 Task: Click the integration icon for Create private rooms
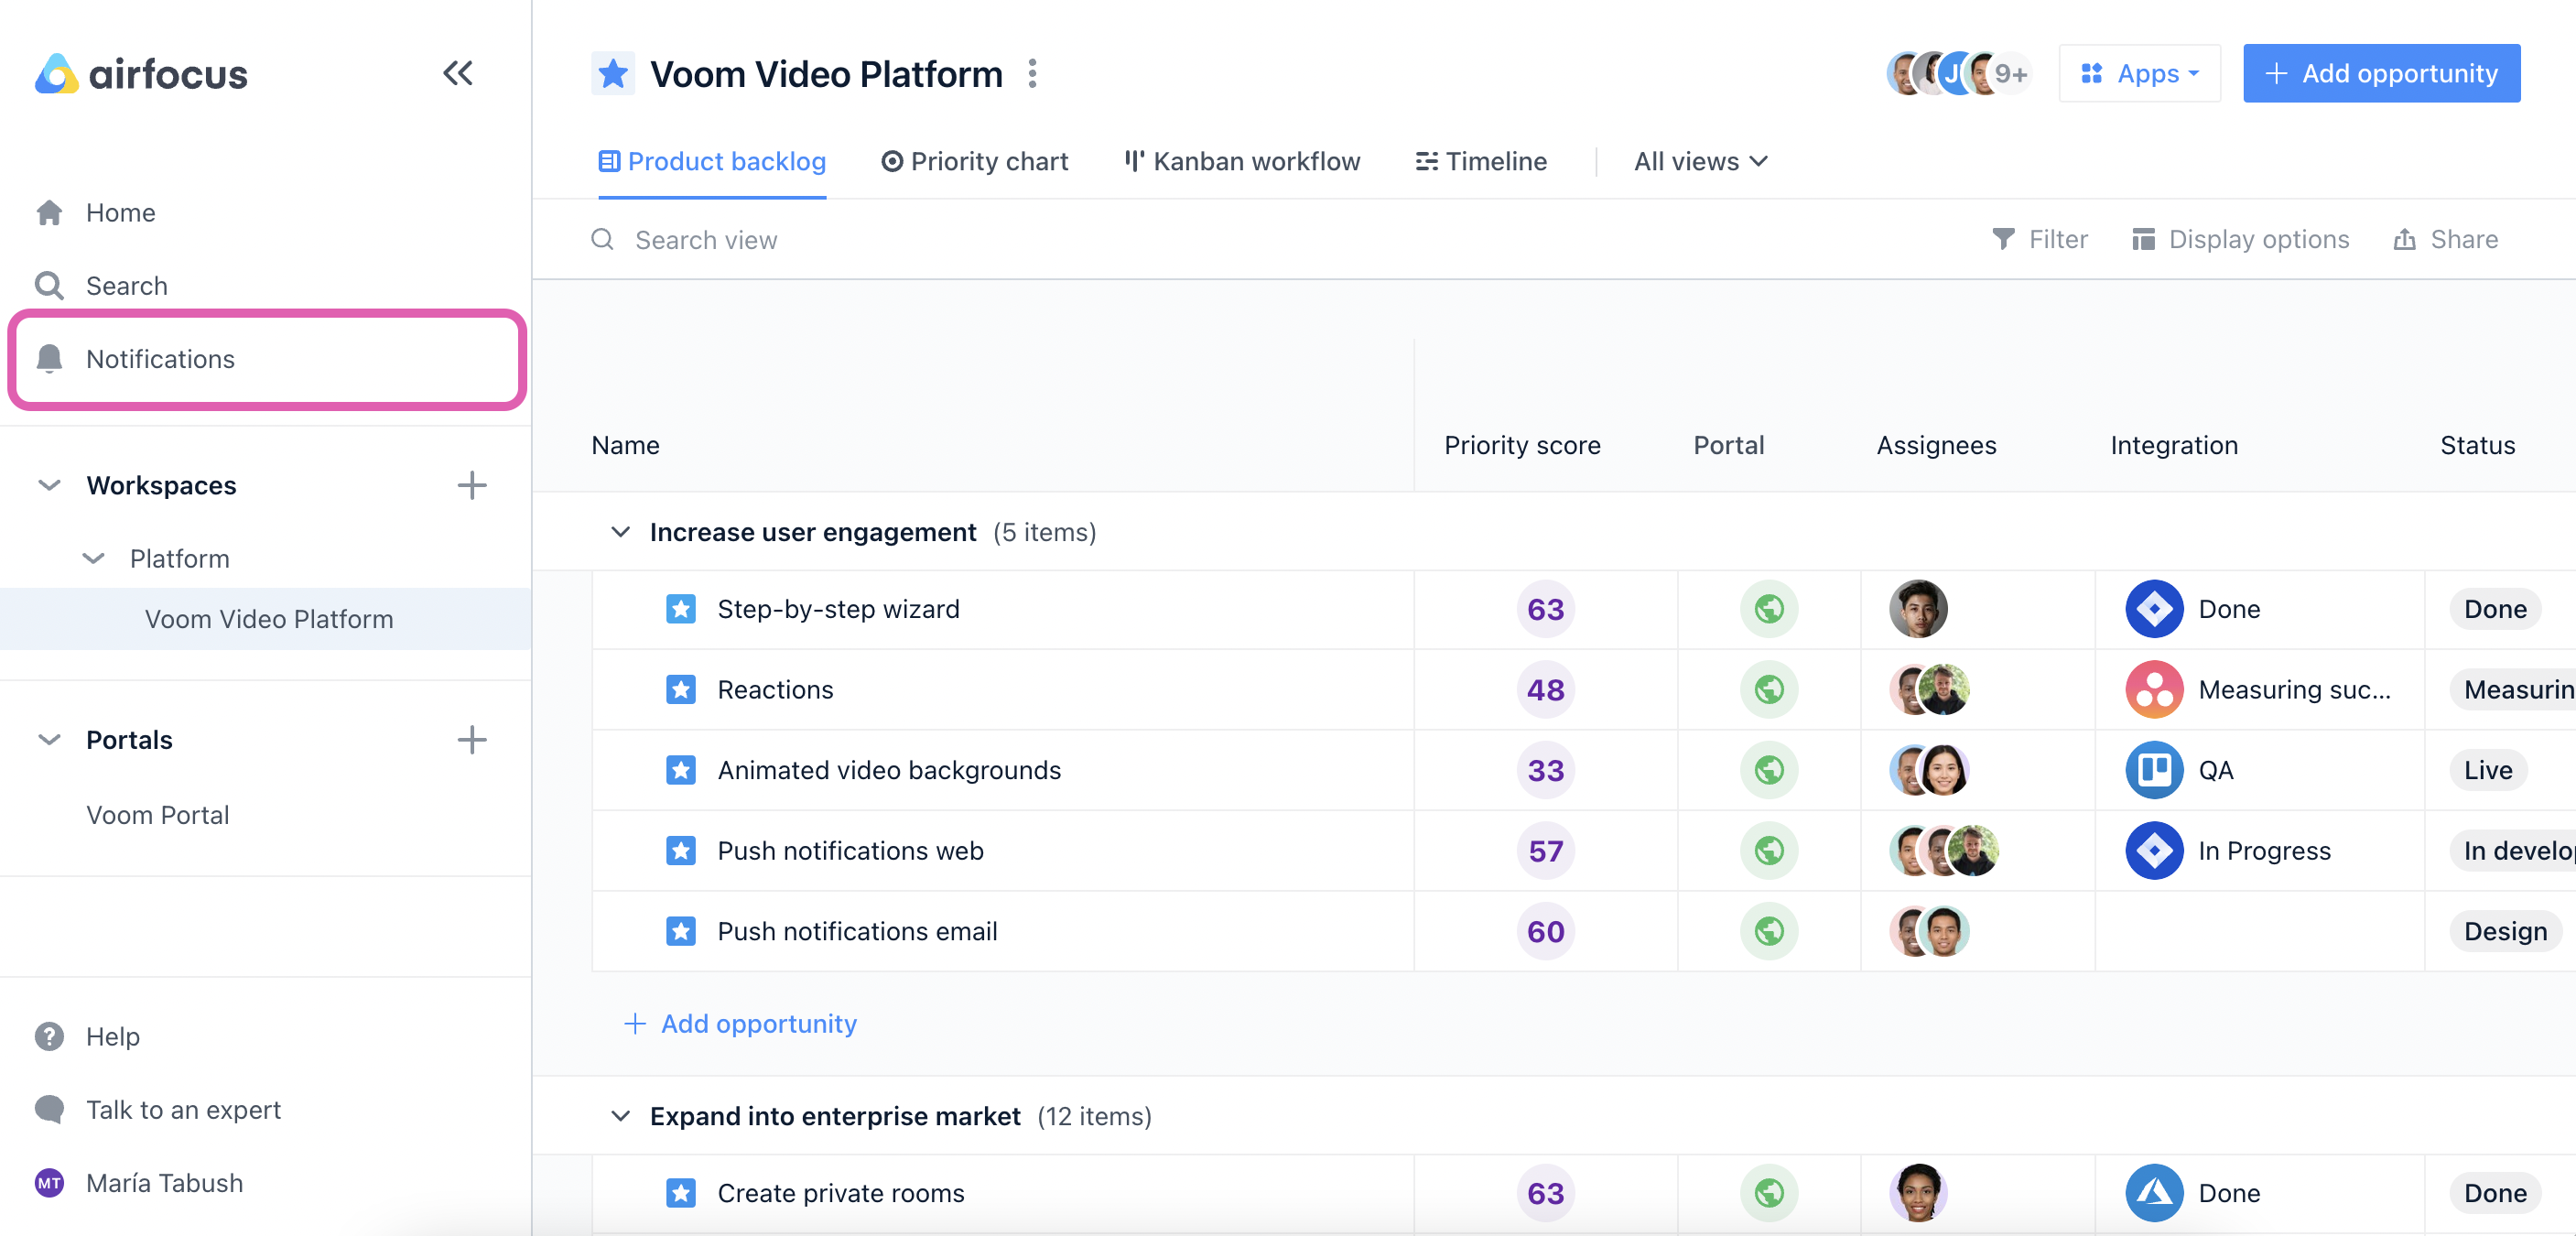(x=2154, y=1193)
